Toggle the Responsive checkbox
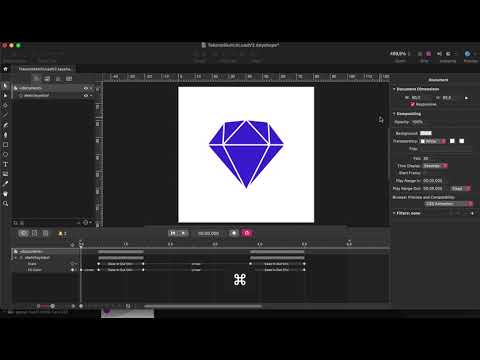The image size is (480, 360). [x=413, y=104]
